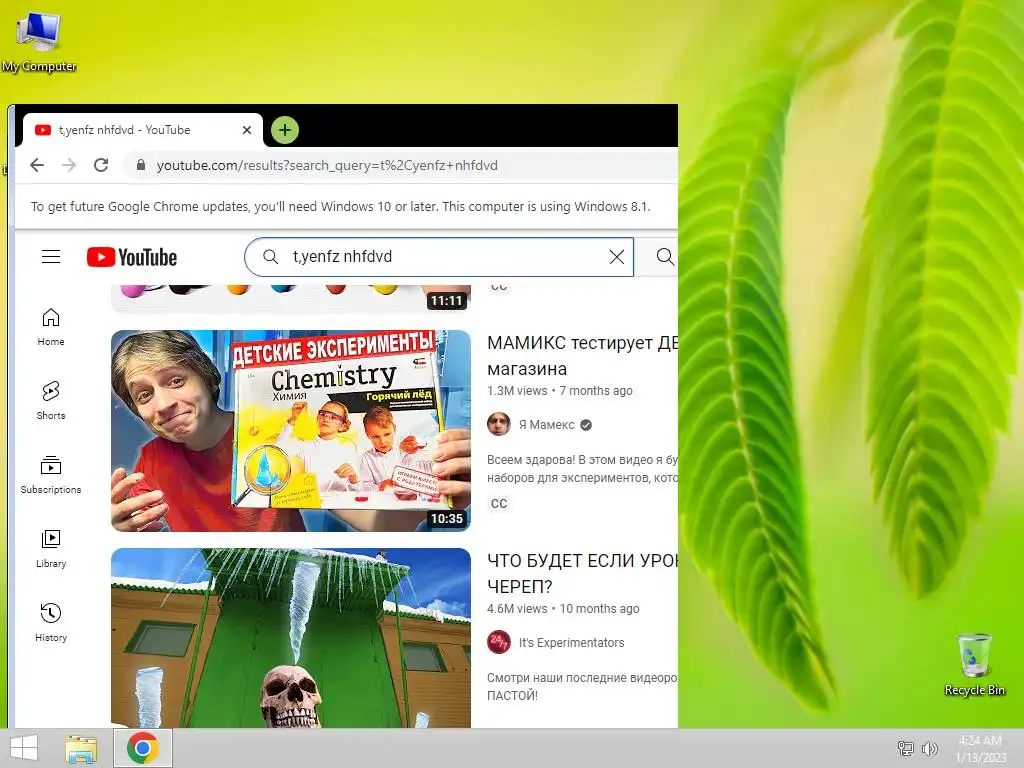The width and height of the screenshot is (1024, 768).
Task: Open channel 'It's Experimentators'
Action: coord(571,643)
